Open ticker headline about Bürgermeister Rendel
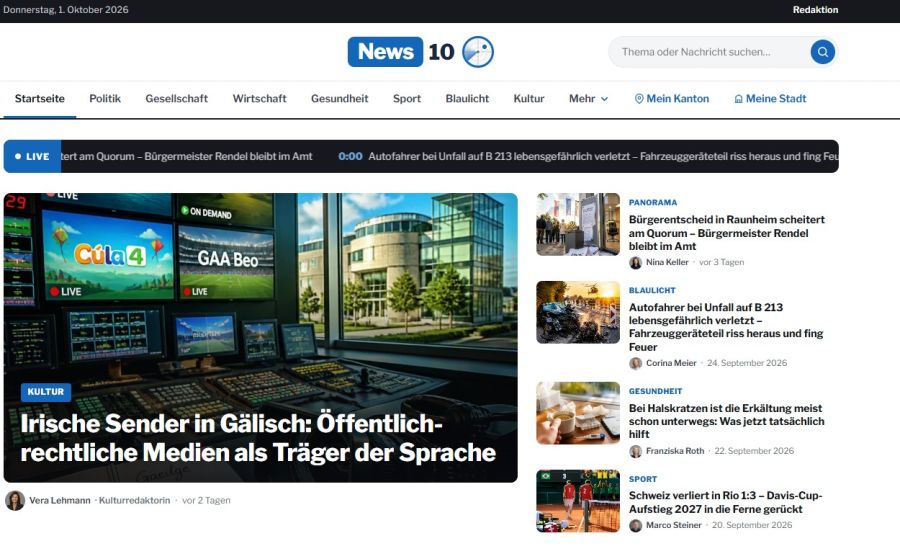The height and width of the screenshot is (559, 900). (187, 156)
